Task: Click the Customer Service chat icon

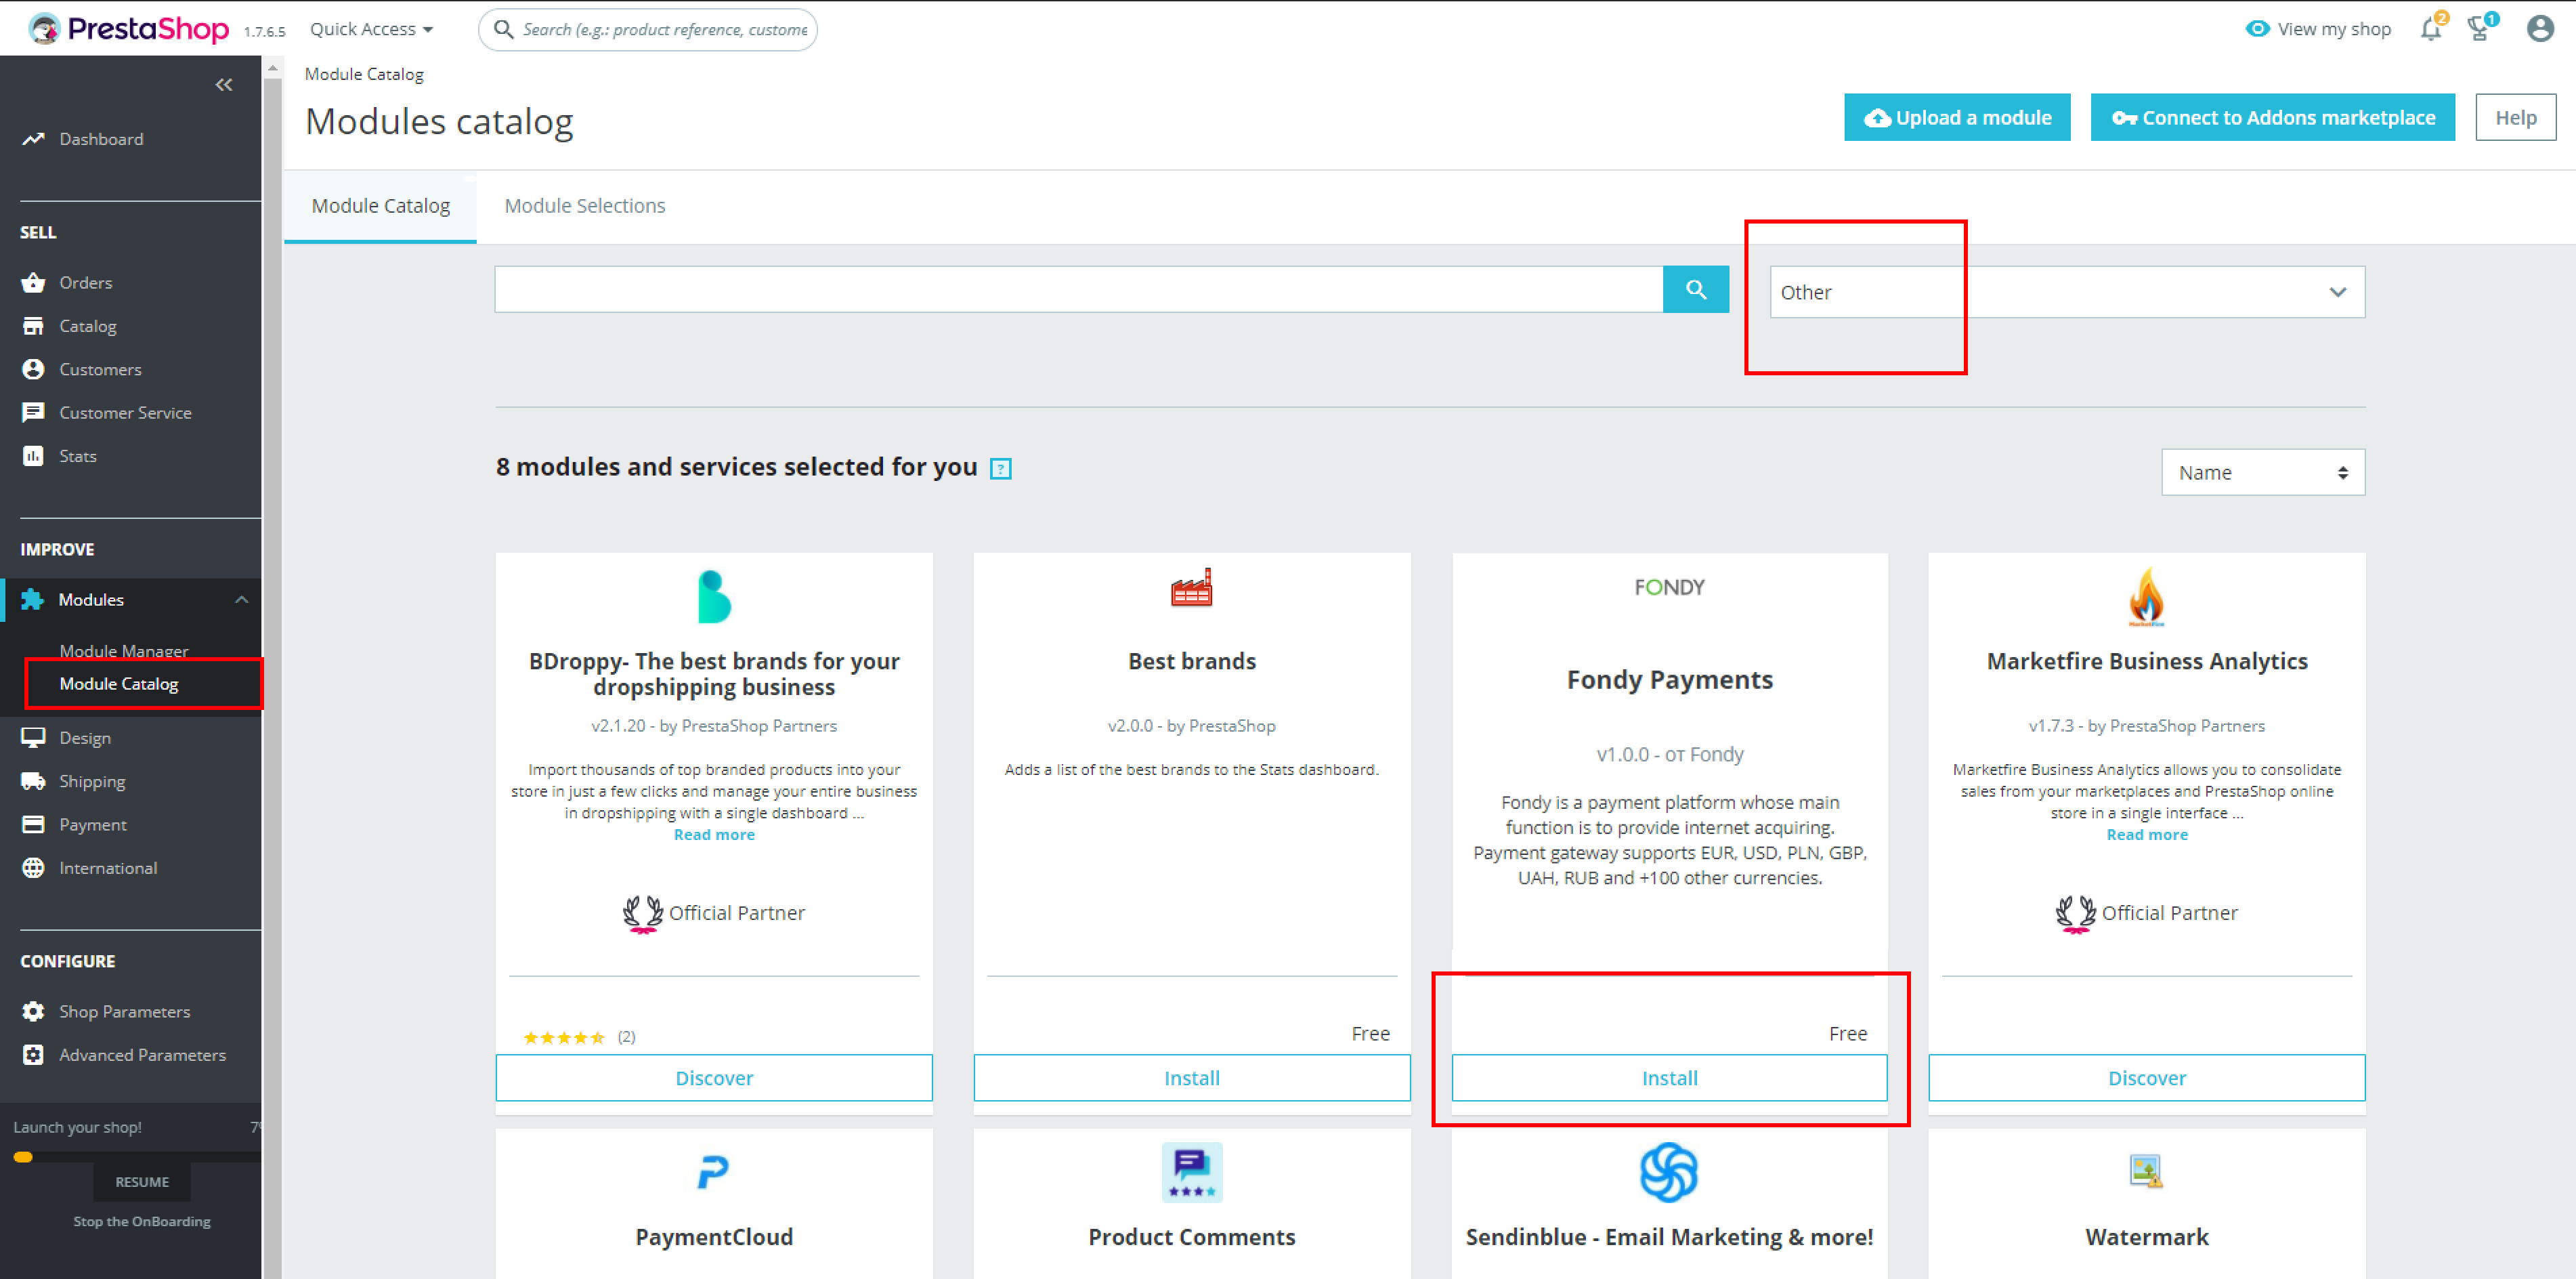Action: (33, 412)
